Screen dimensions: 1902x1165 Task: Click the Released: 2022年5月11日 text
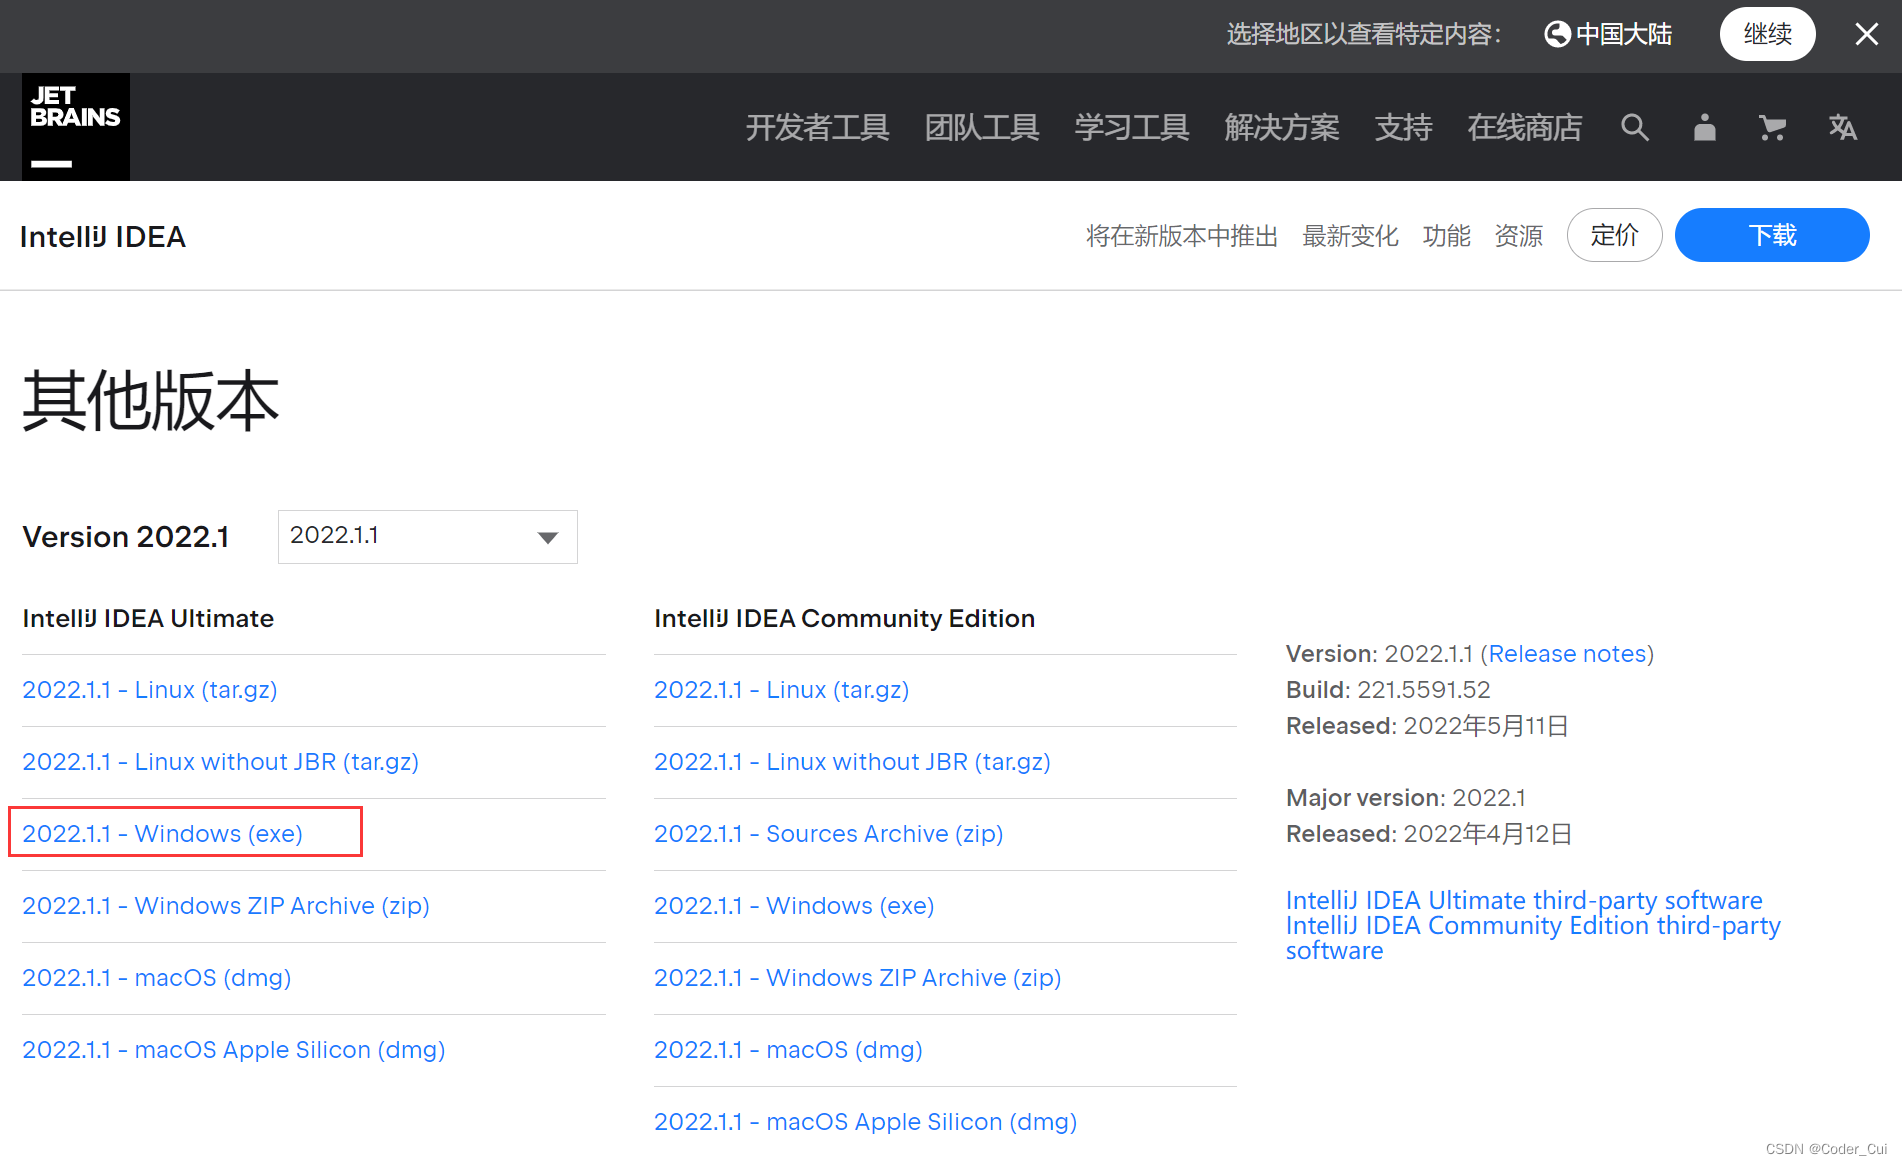click(1427, 726)
